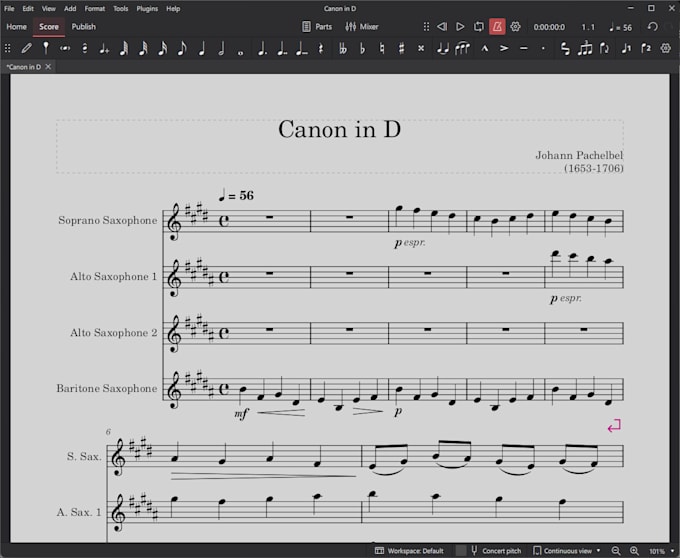680x558 pixels.
Task: Add a double augmentation dot
Action: tap(282, 49)
